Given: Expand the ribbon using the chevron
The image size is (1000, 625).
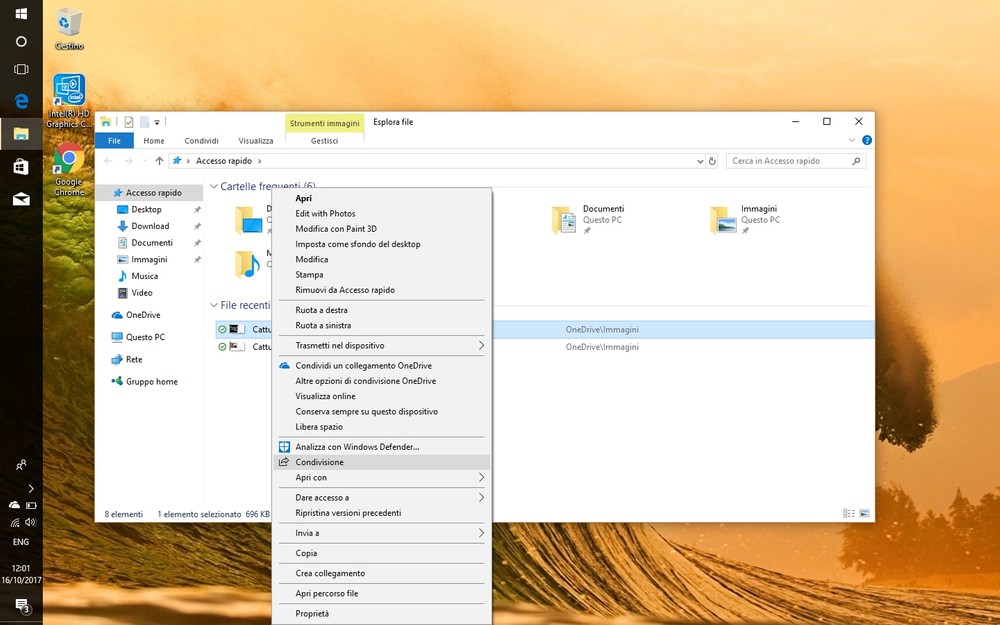Looking at the screenshot, I should (x=852, y=141).
